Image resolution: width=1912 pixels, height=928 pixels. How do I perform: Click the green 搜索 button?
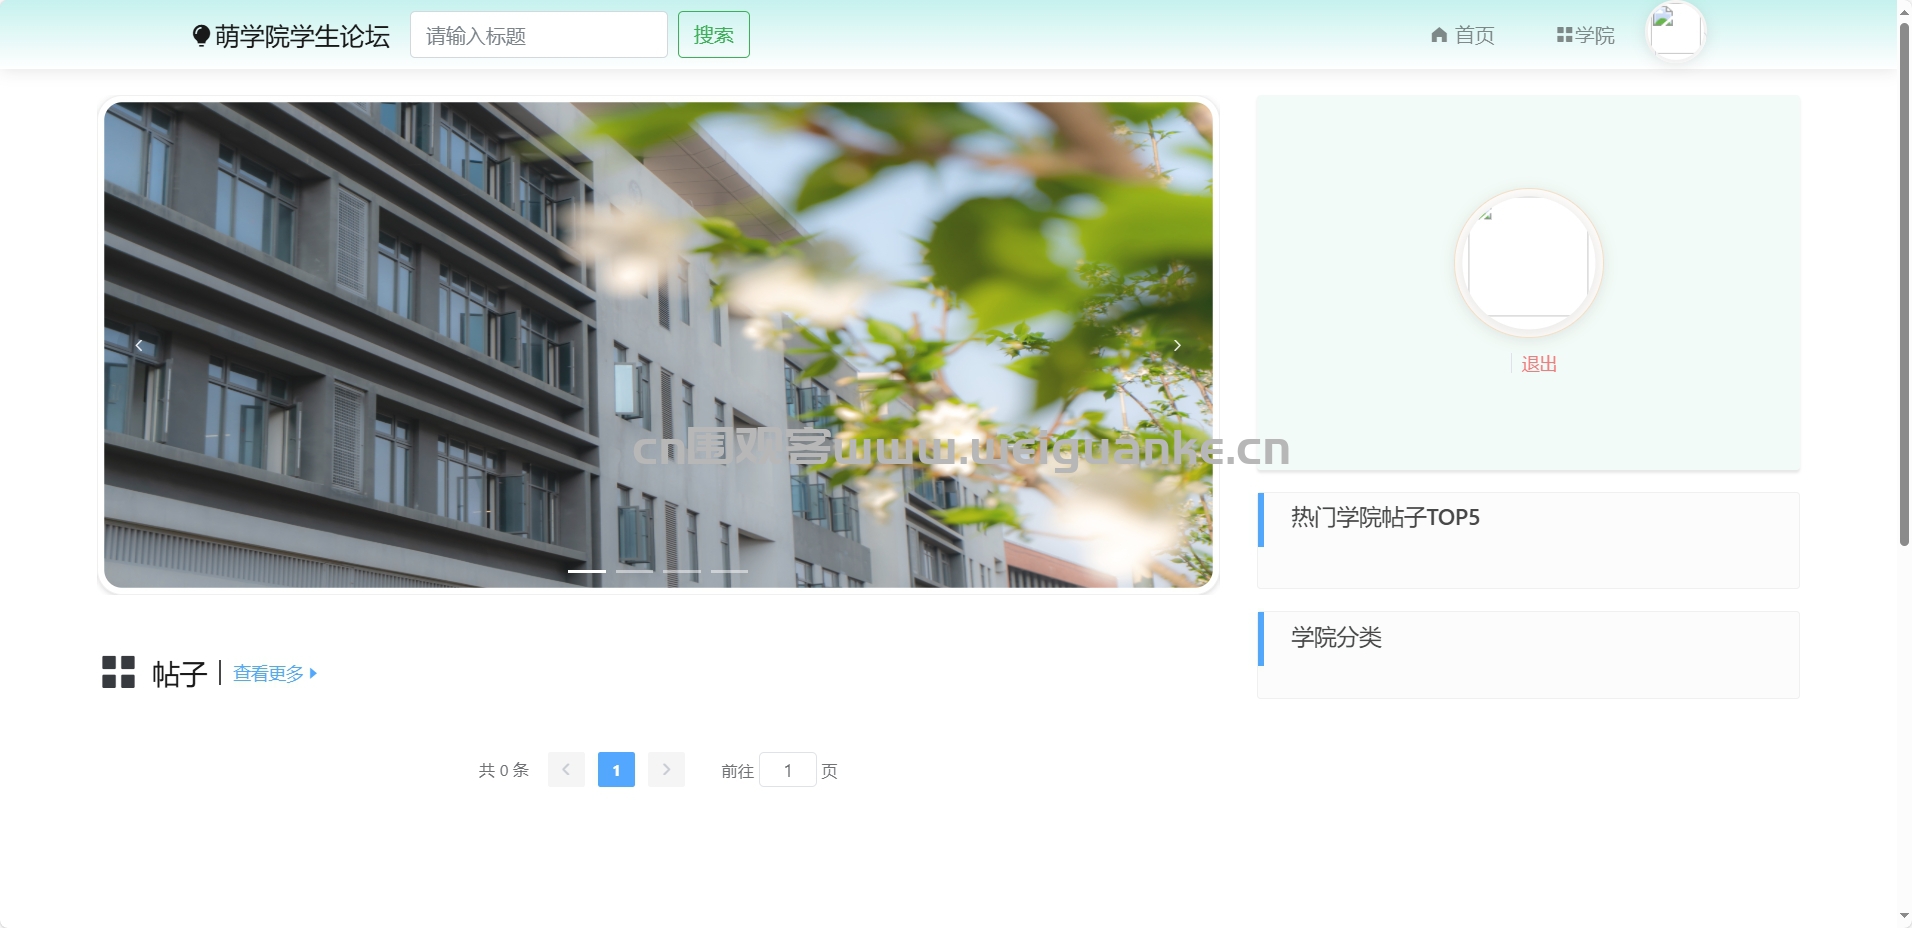714,35
